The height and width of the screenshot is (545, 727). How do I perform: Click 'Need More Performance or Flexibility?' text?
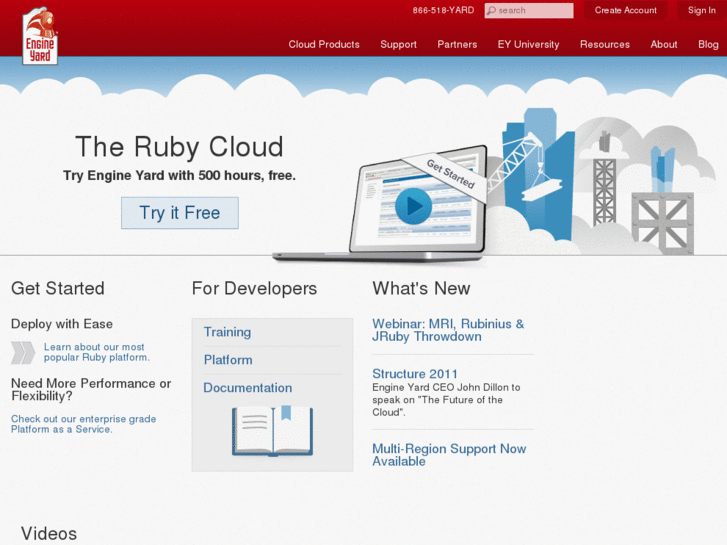91,390
